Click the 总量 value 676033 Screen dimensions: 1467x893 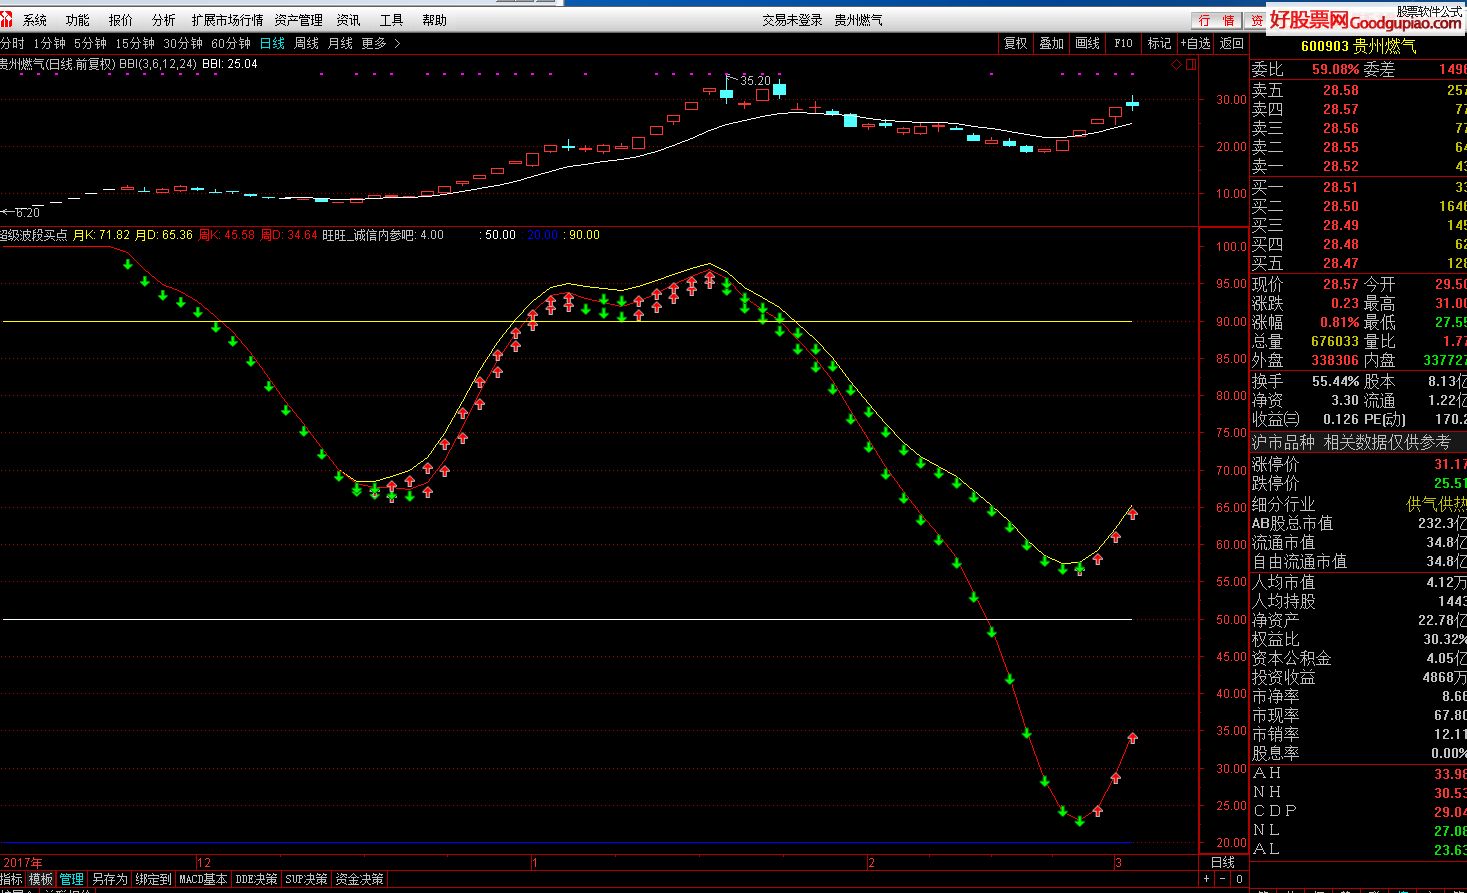1335,341
